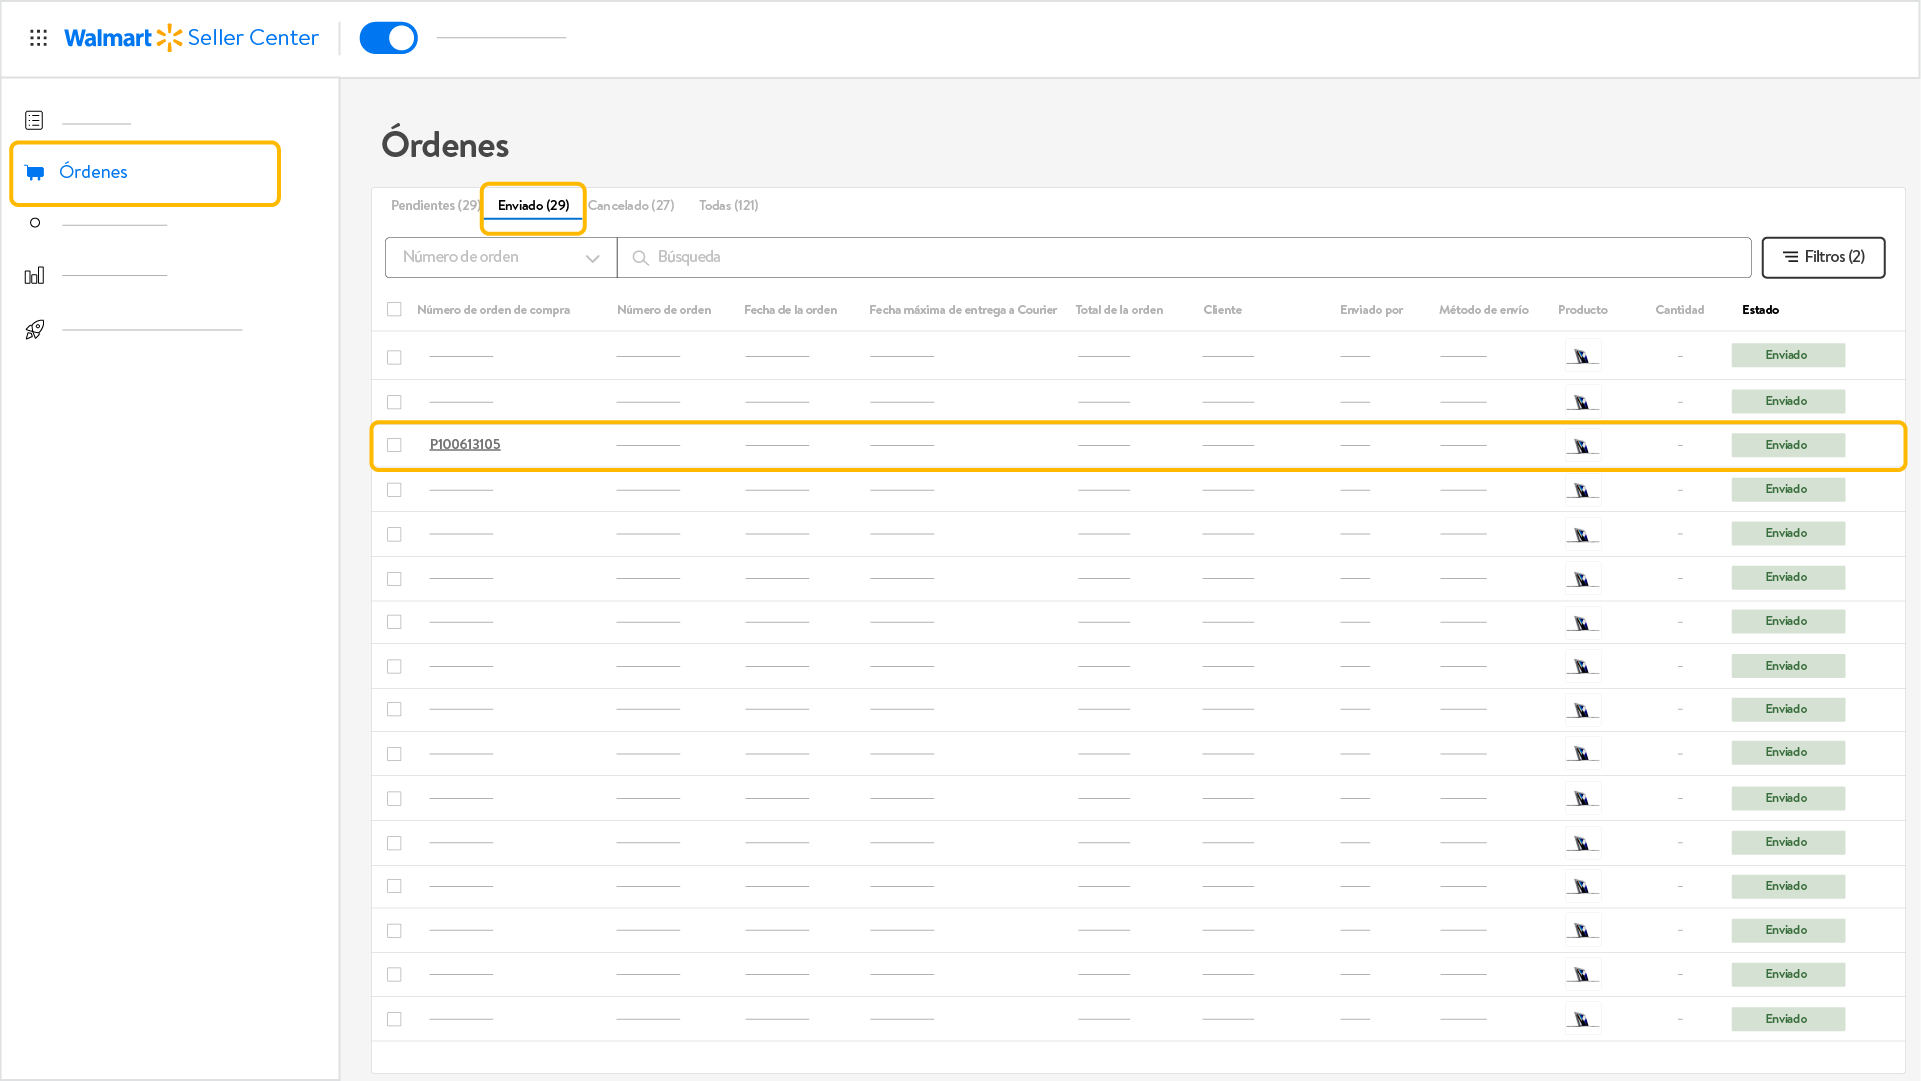Tick the checkbox of the last order row
Viewport: 1921px width, 1081px height.
[394, 1019]
